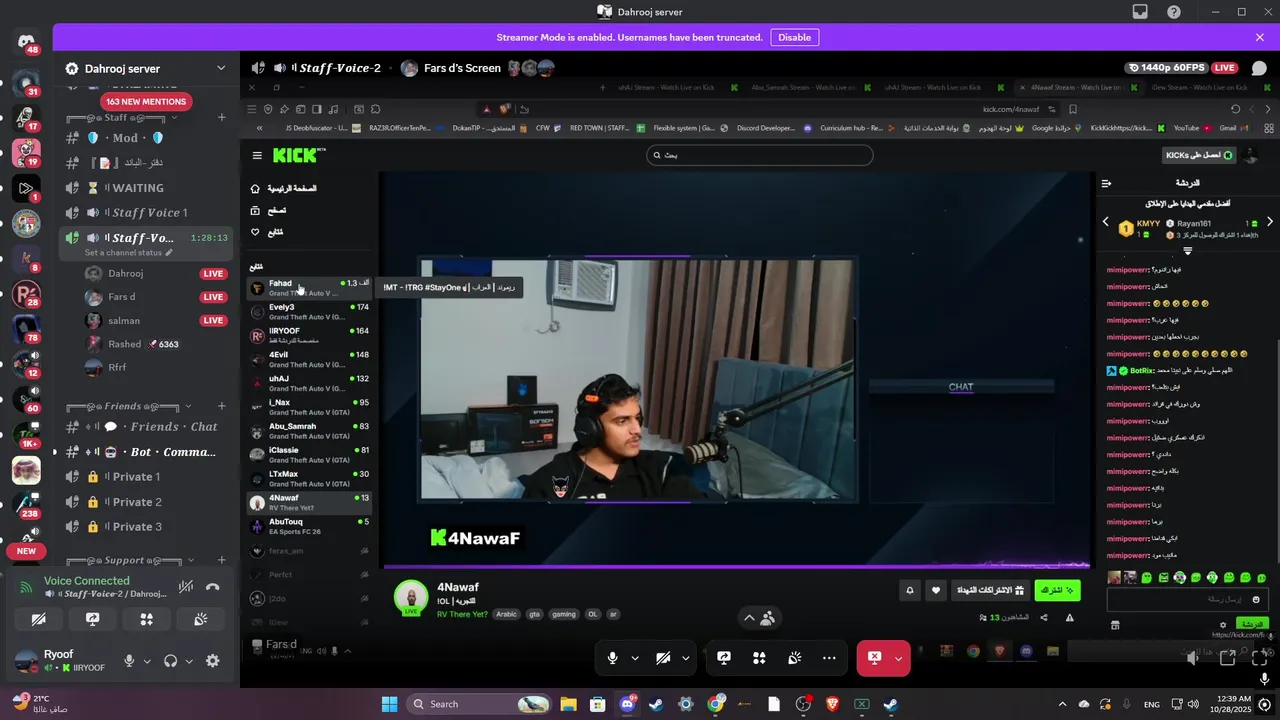The width and height of the screenshot is (1280, 720).
Task: Open the Discord inbox icon in title bar
Action: [1140, 12]
